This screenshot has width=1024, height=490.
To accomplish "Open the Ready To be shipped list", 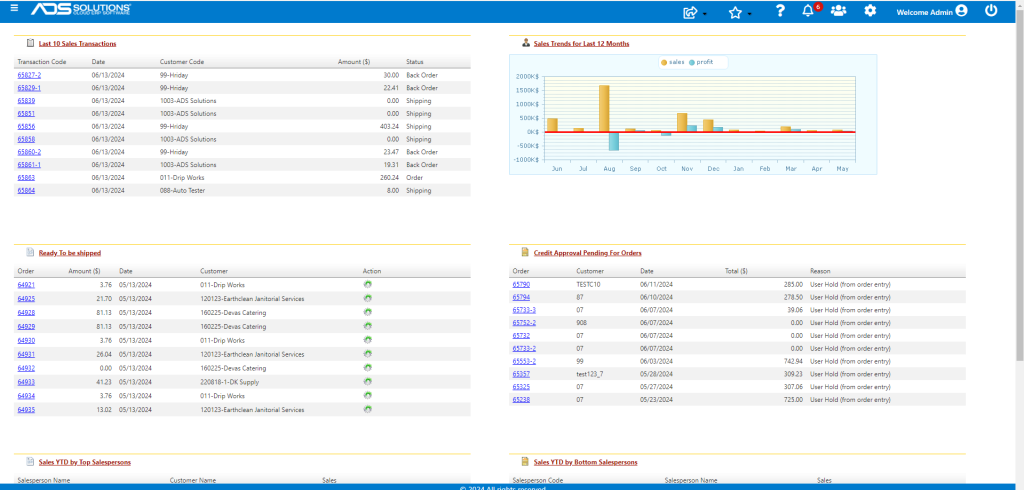I will click(x=70, y=253).
